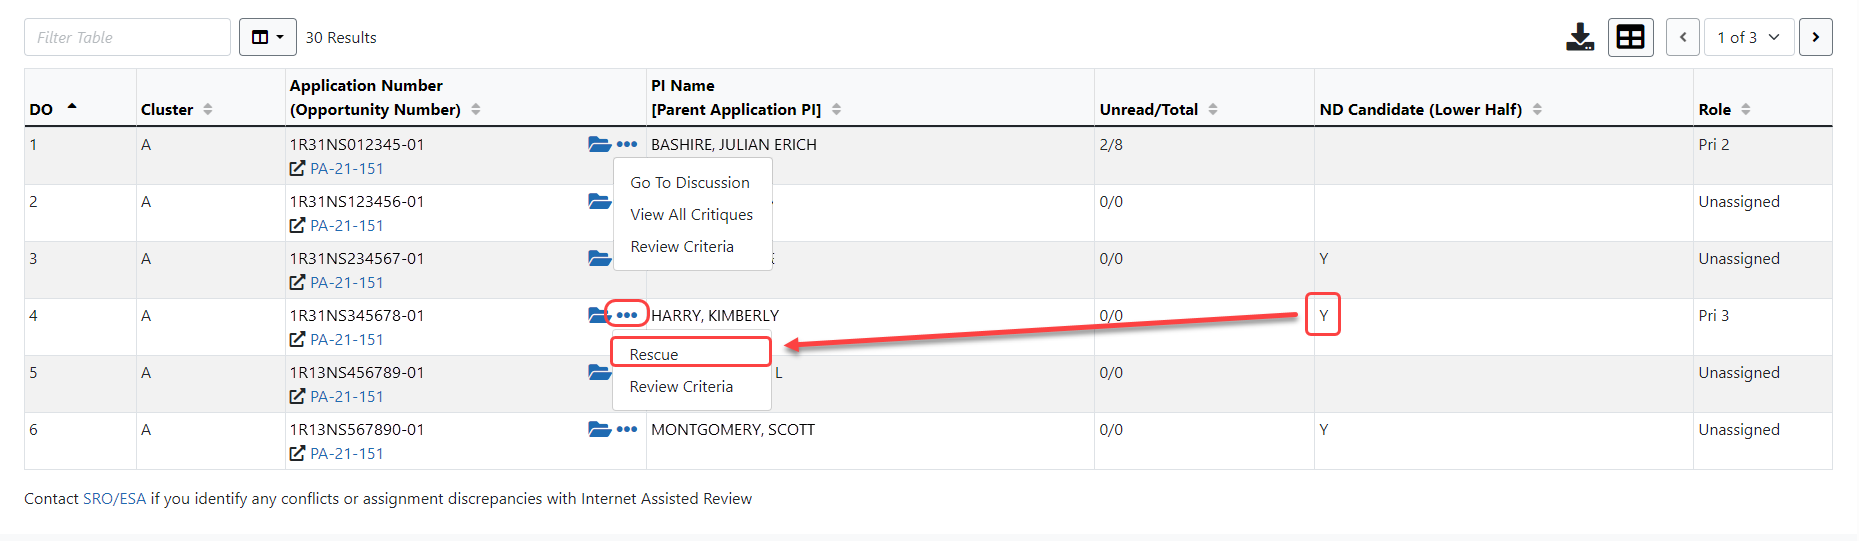
Task: Open PA-21-151 link under 1R13NS567890-01
Action: tap(347, 453)
